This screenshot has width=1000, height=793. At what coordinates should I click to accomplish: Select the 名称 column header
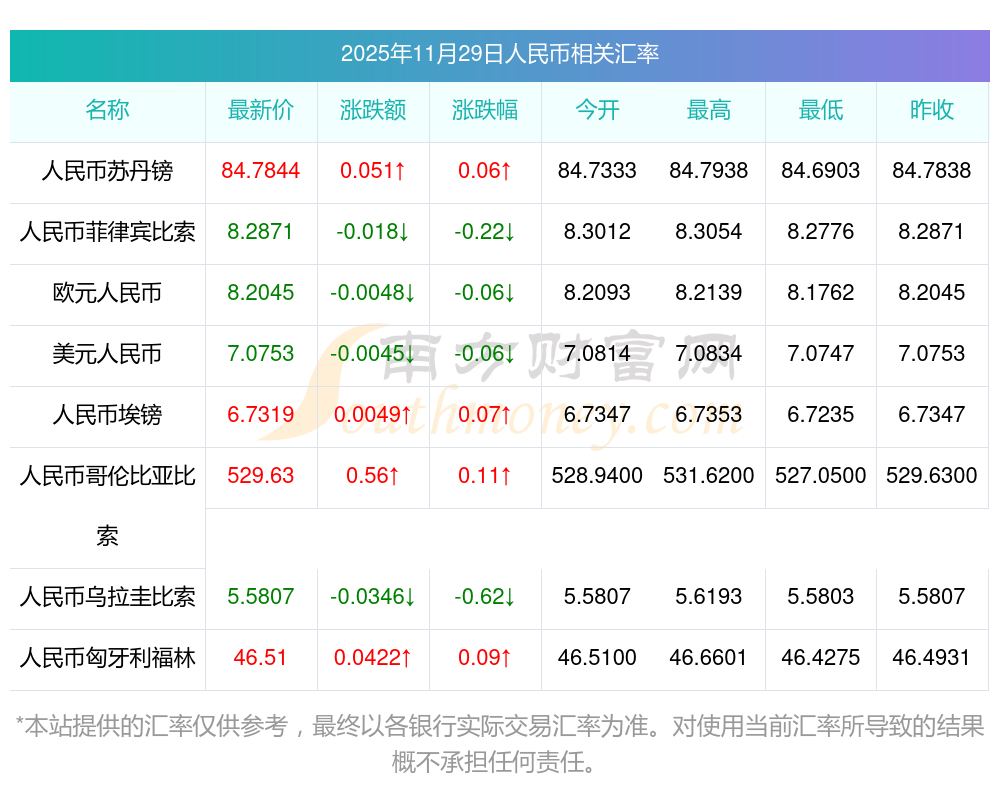pos(107,110)
